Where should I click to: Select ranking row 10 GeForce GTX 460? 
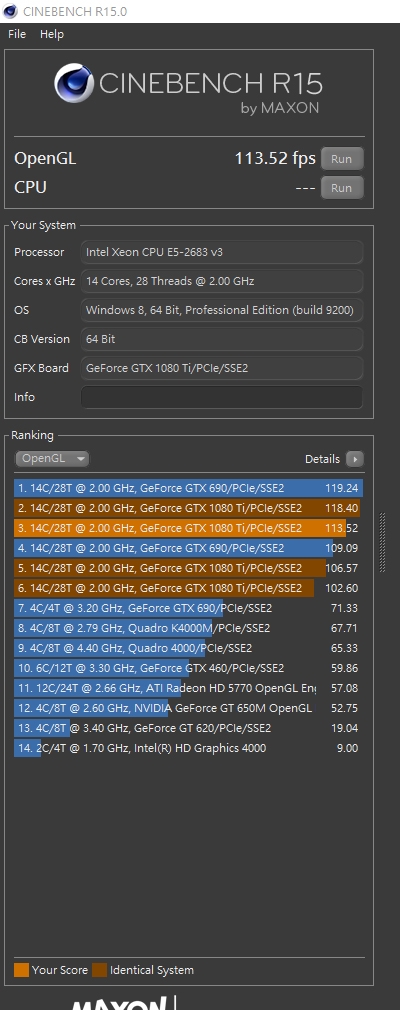coord(189,668)
